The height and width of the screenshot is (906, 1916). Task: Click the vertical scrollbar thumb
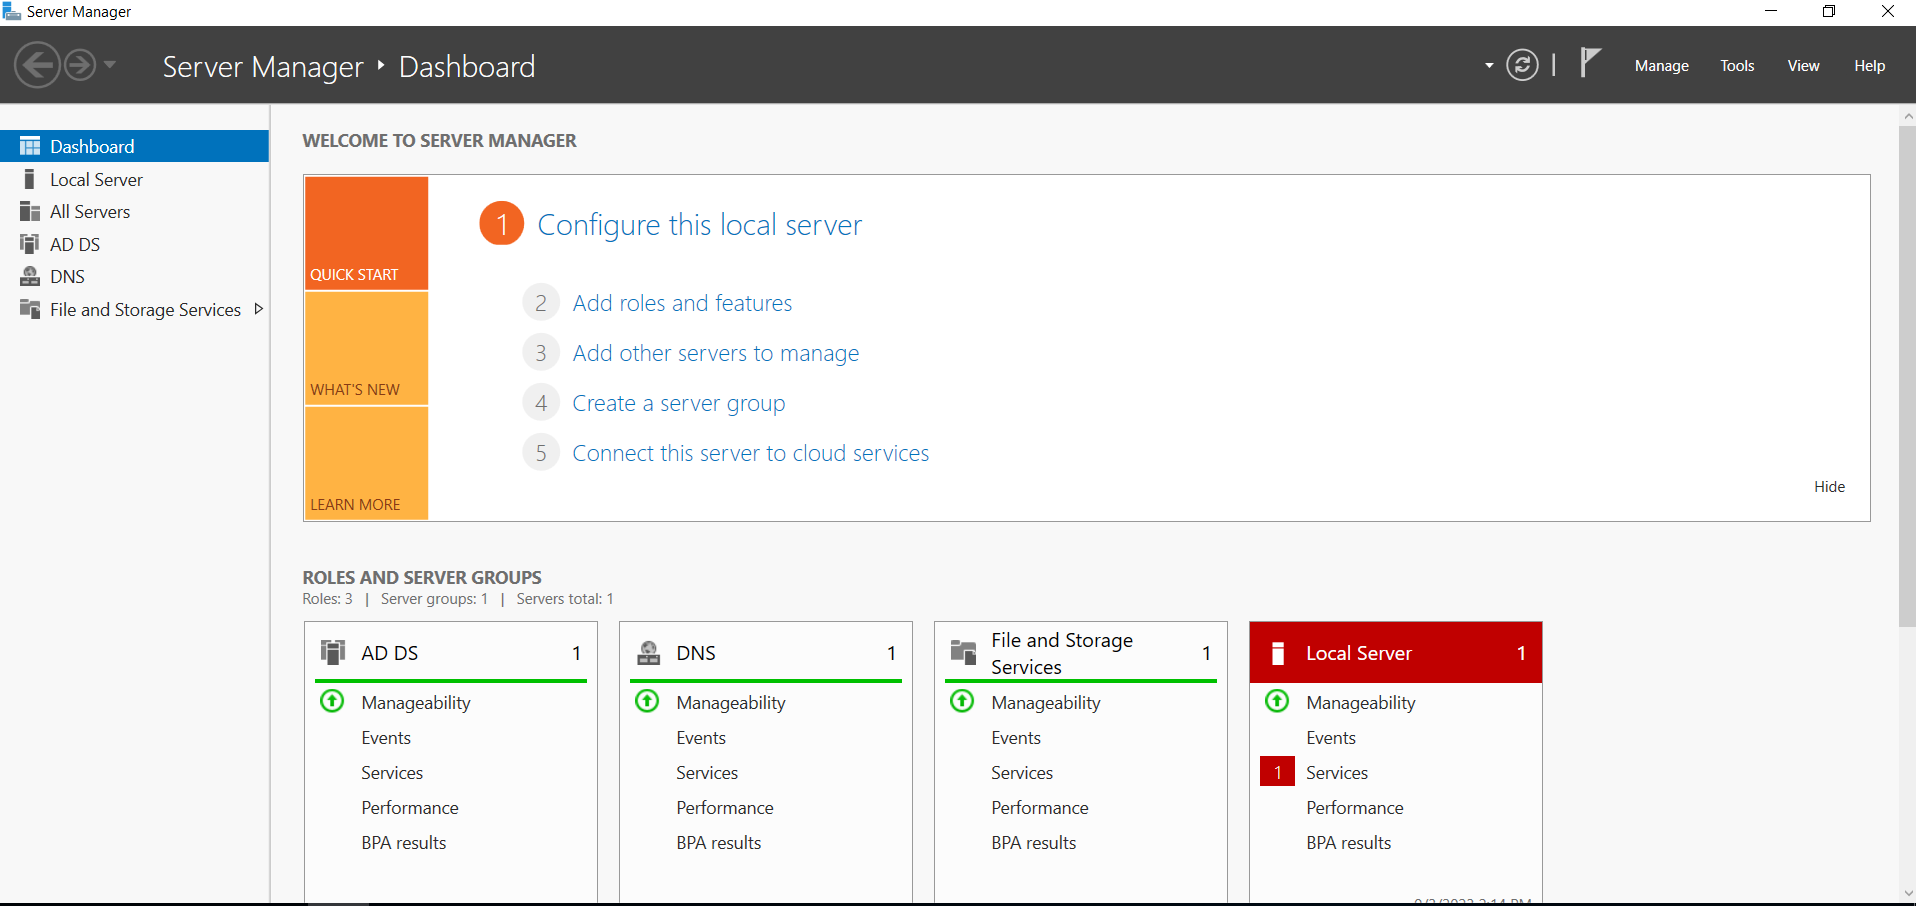click(1907, 376)
